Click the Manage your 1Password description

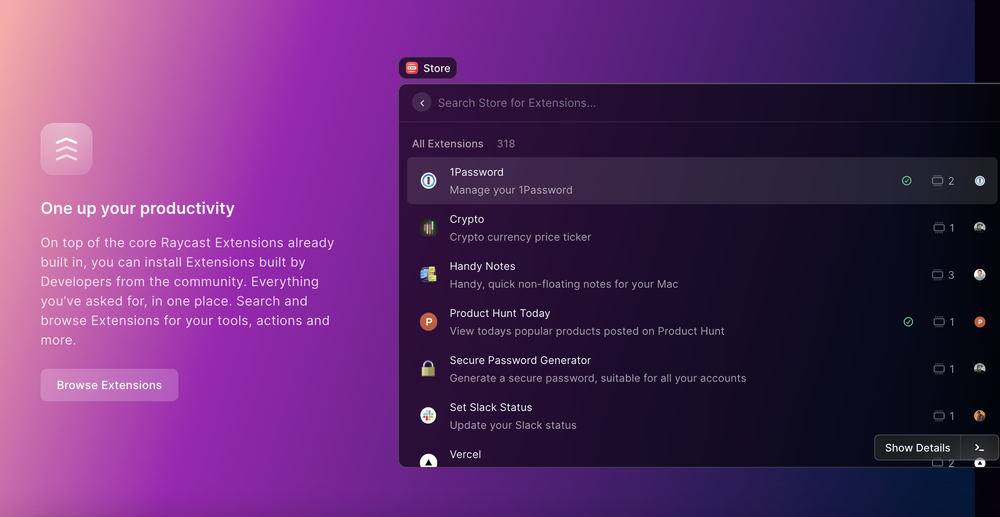click(x=511, y=190)
